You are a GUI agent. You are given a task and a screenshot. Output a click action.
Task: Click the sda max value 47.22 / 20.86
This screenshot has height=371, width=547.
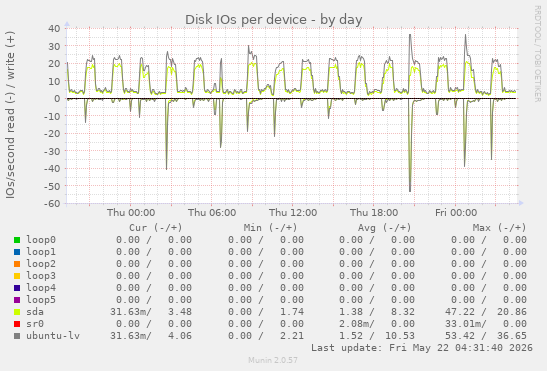[x=486, y=312]
